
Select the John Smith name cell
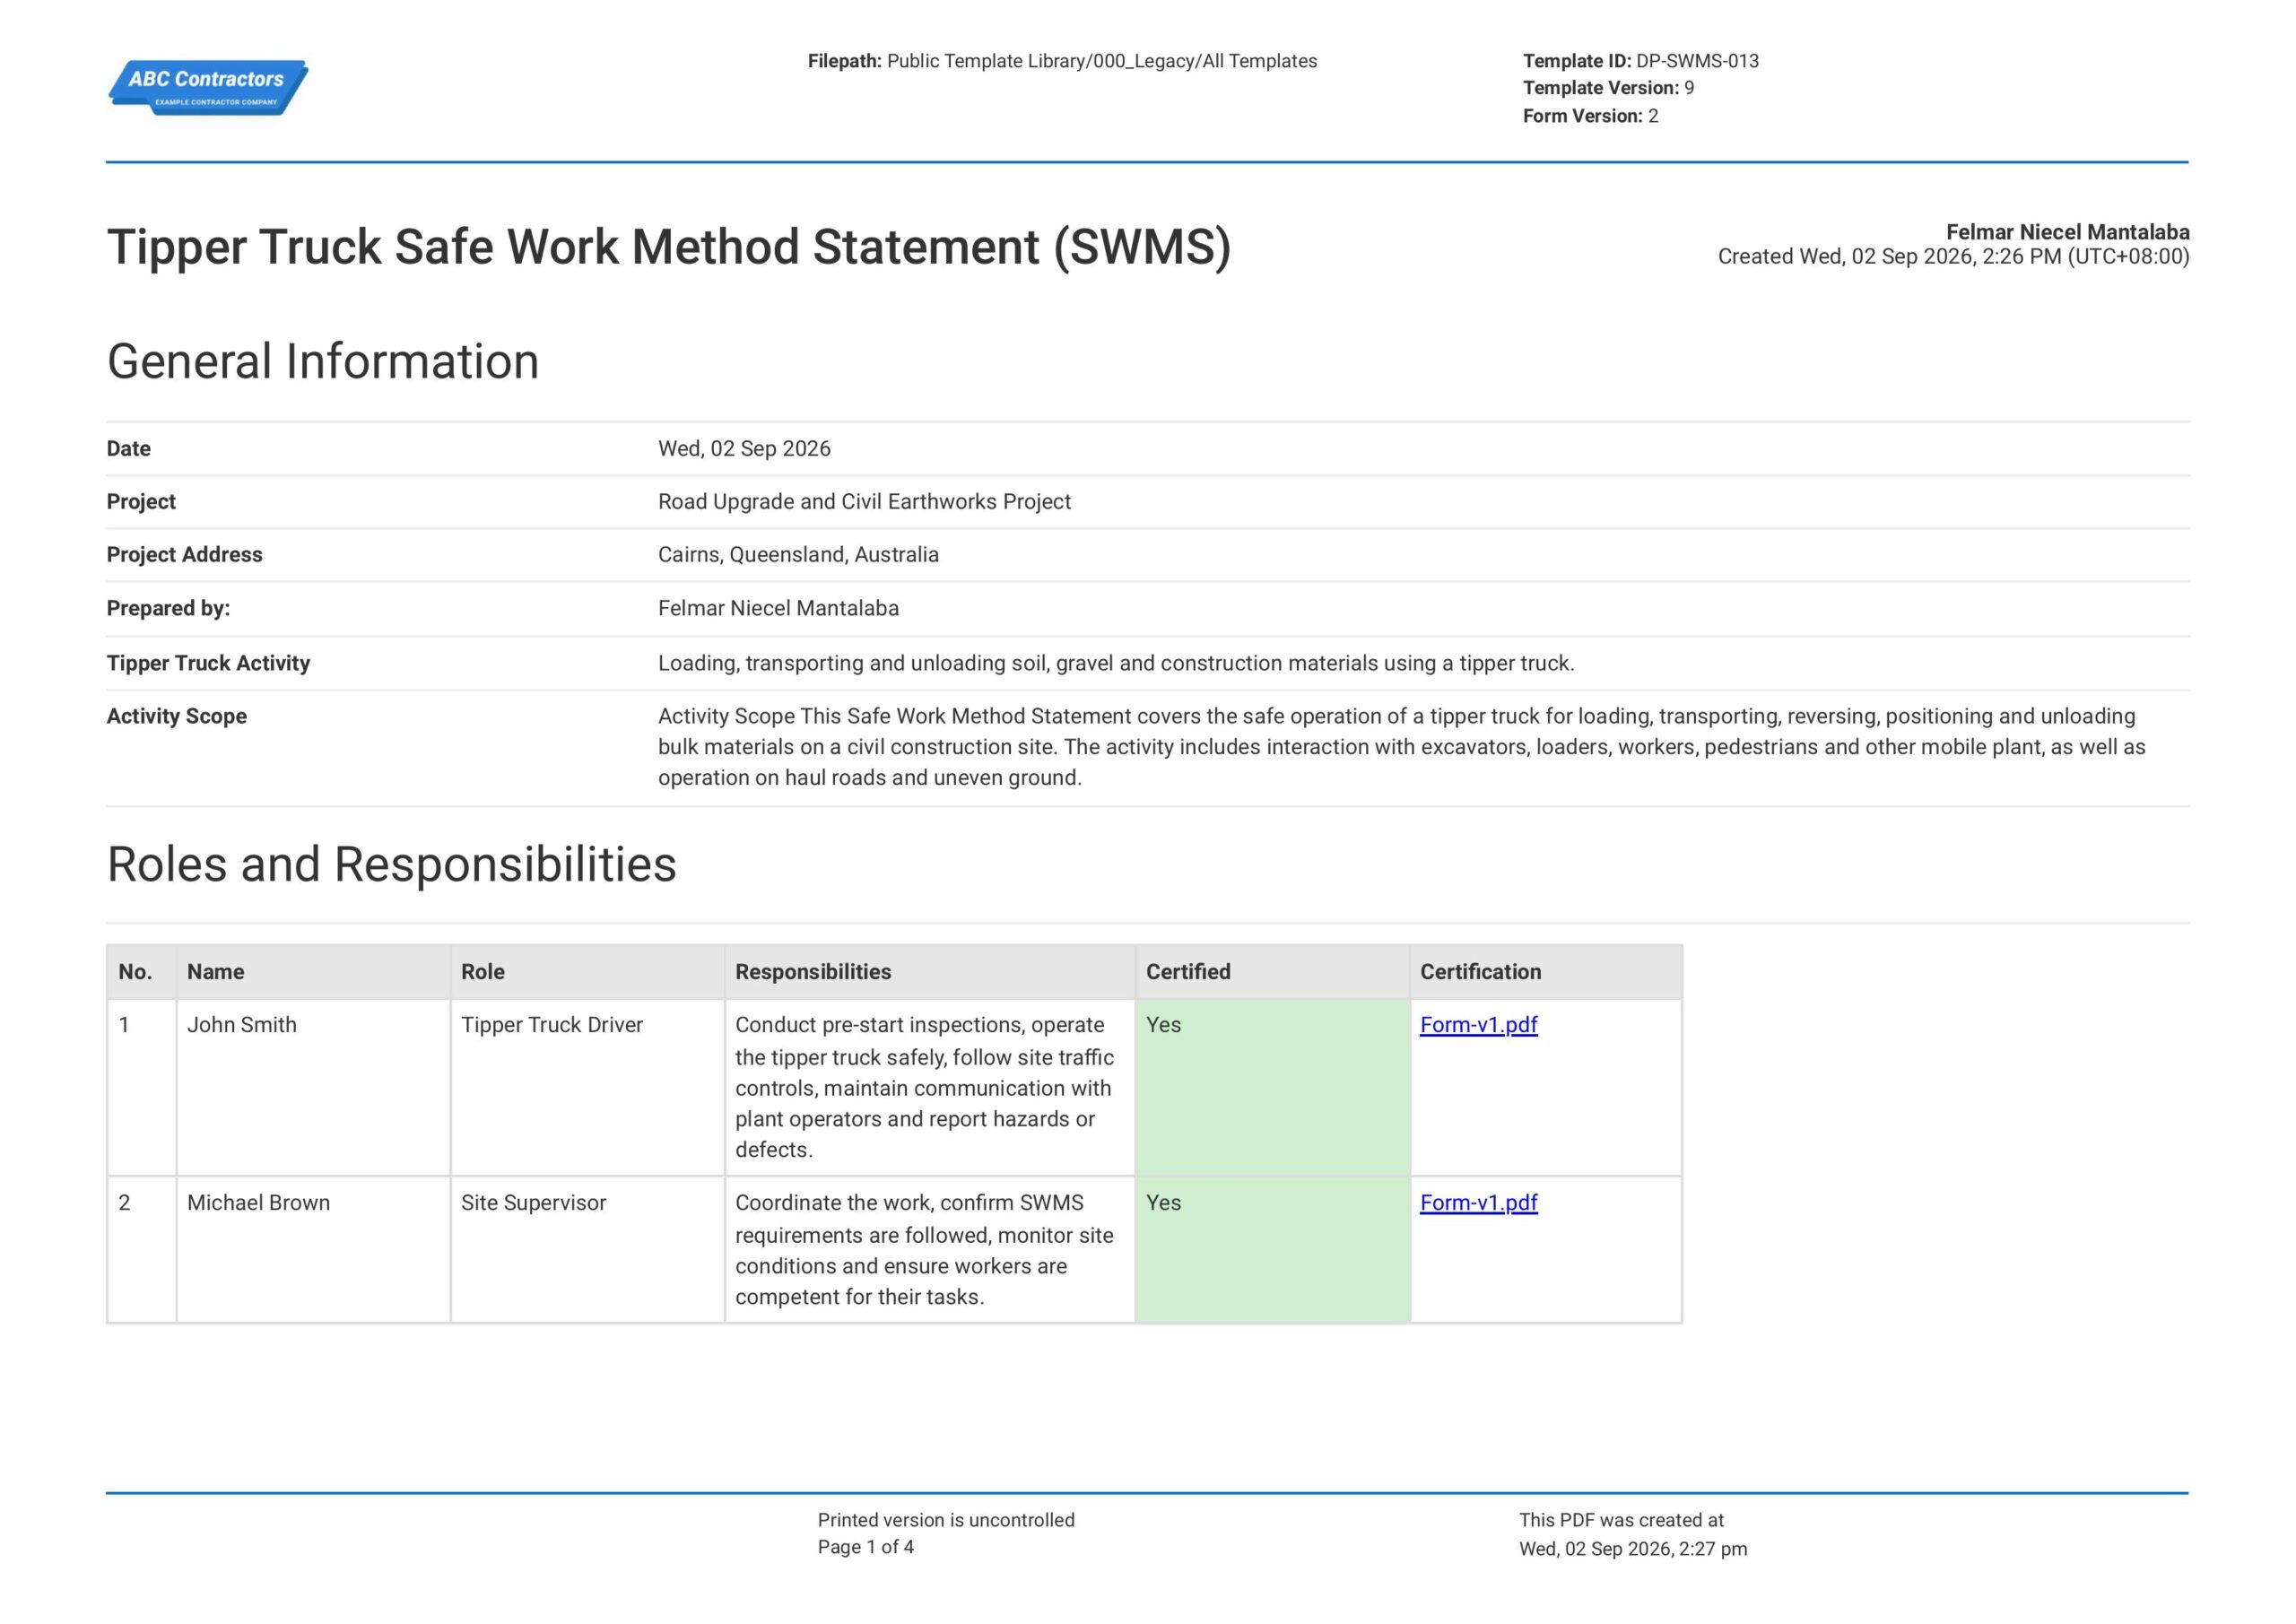(314, 1088)
